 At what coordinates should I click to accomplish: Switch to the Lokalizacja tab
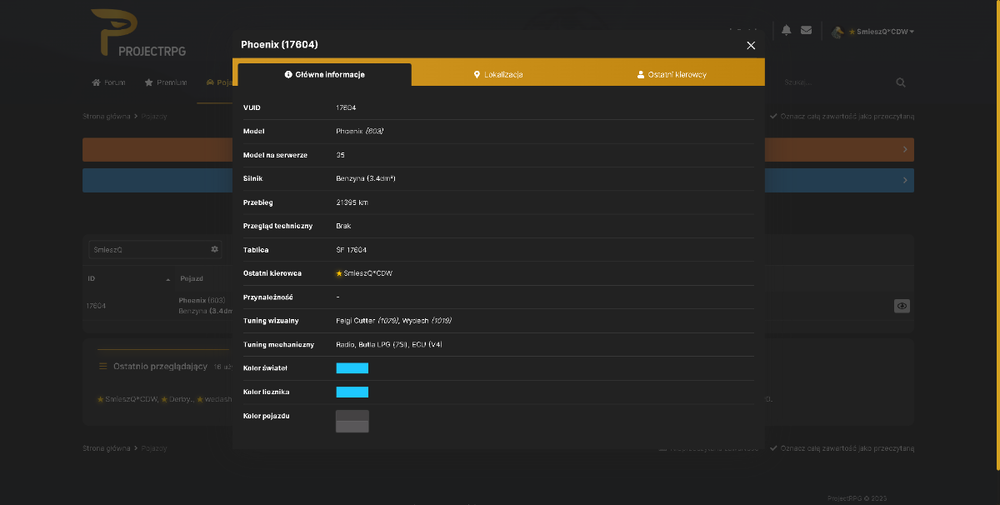click(x=499, y=75)
